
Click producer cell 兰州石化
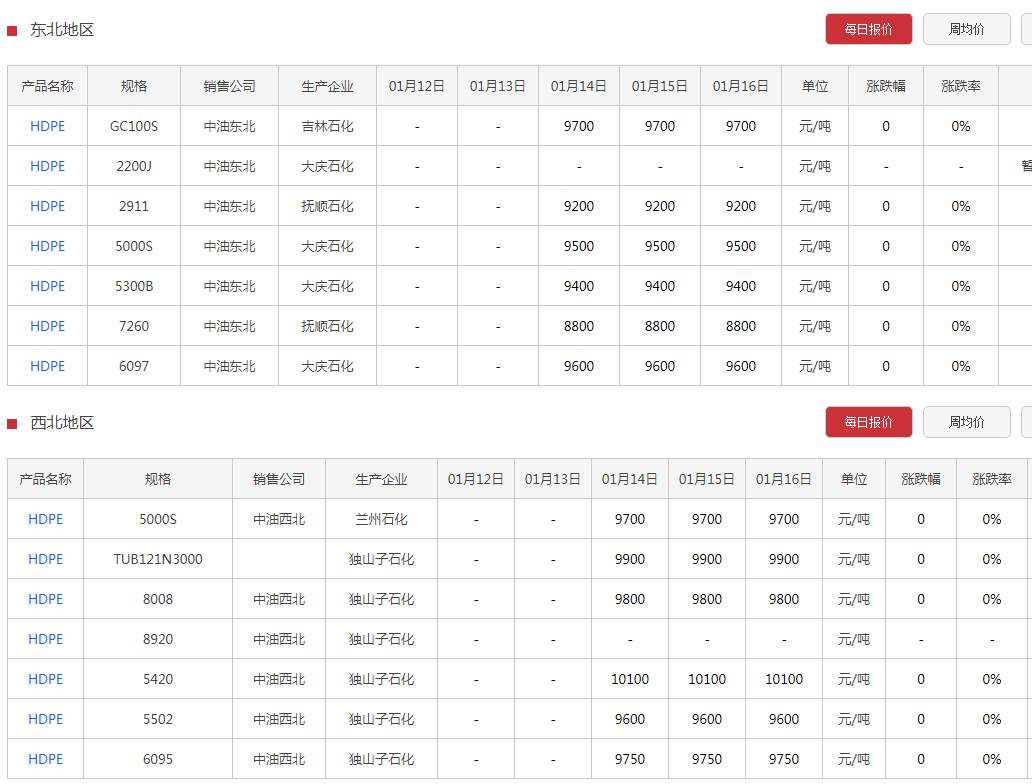coord(381,519)
